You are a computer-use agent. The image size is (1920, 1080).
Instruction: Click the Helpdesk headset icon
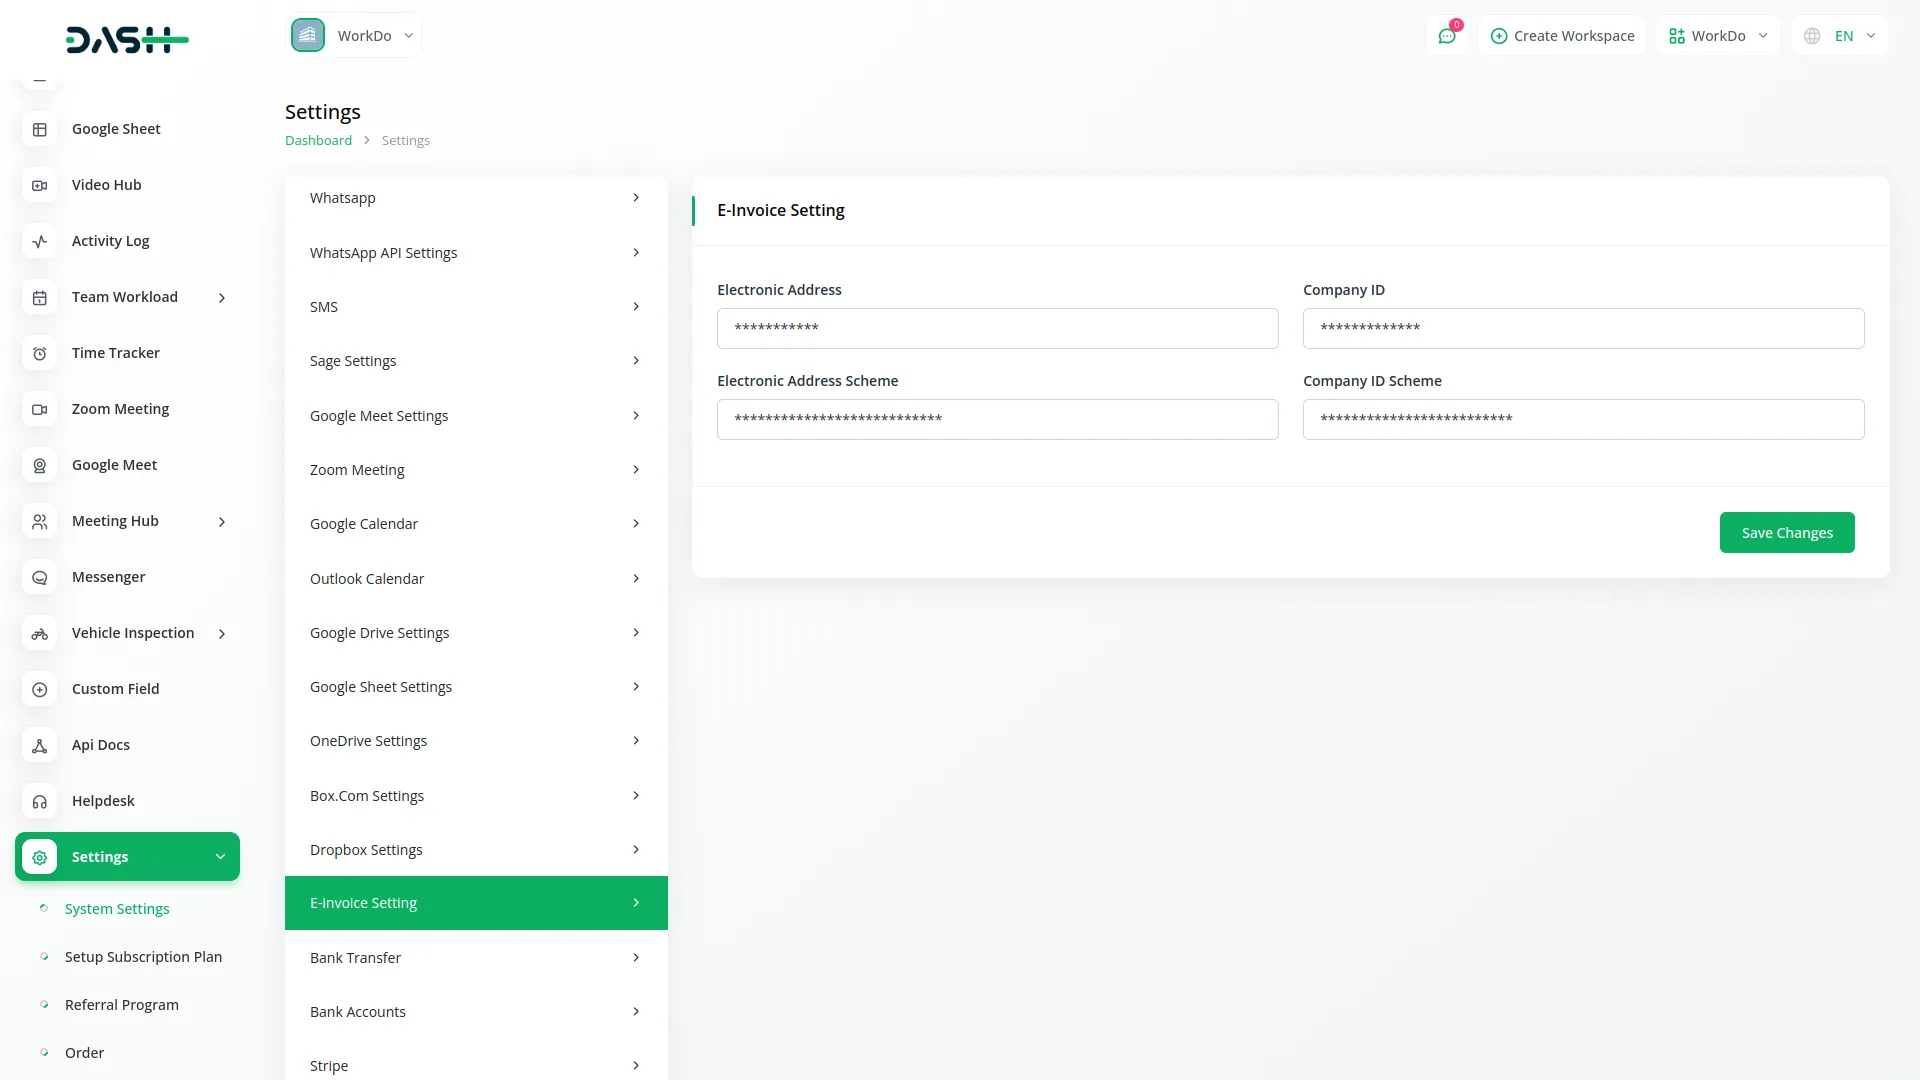pyautogui.click(x=39, y=801)
